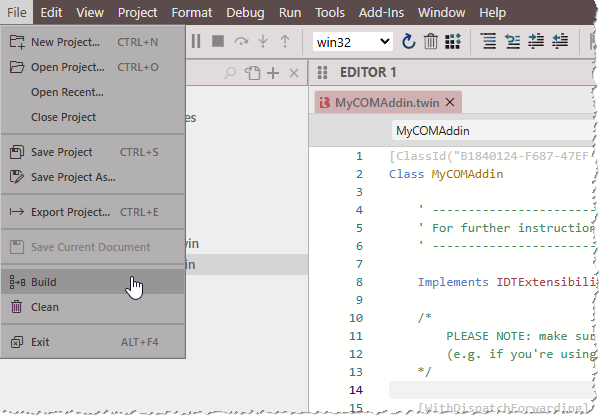
Task: Expand the Open Recent submenu
Action: (x=67, y=92)
